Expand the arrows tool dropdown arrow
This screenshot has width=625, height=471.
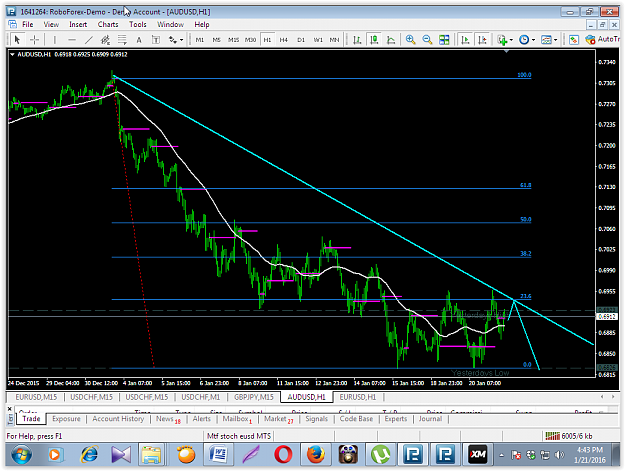(x=181, y=40)
